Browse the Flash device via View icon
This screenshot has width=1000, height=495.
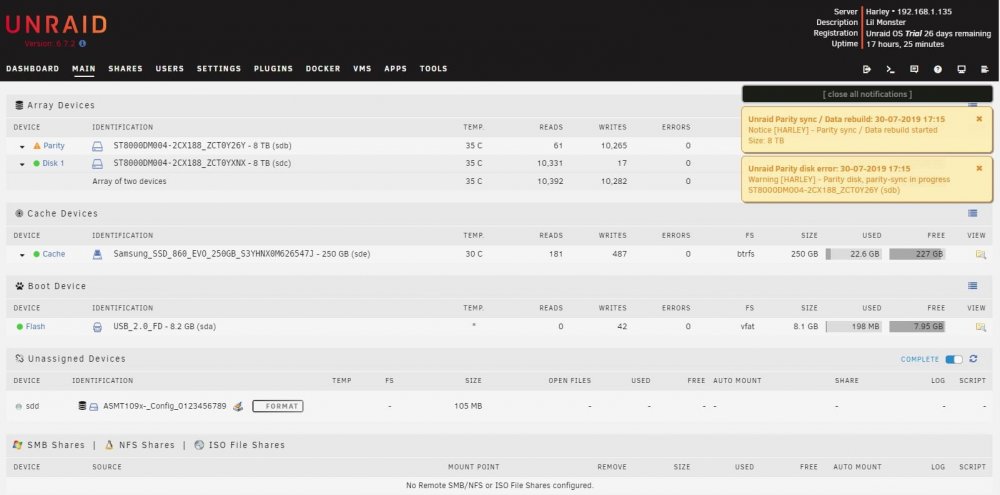click(x=980, y=327)
